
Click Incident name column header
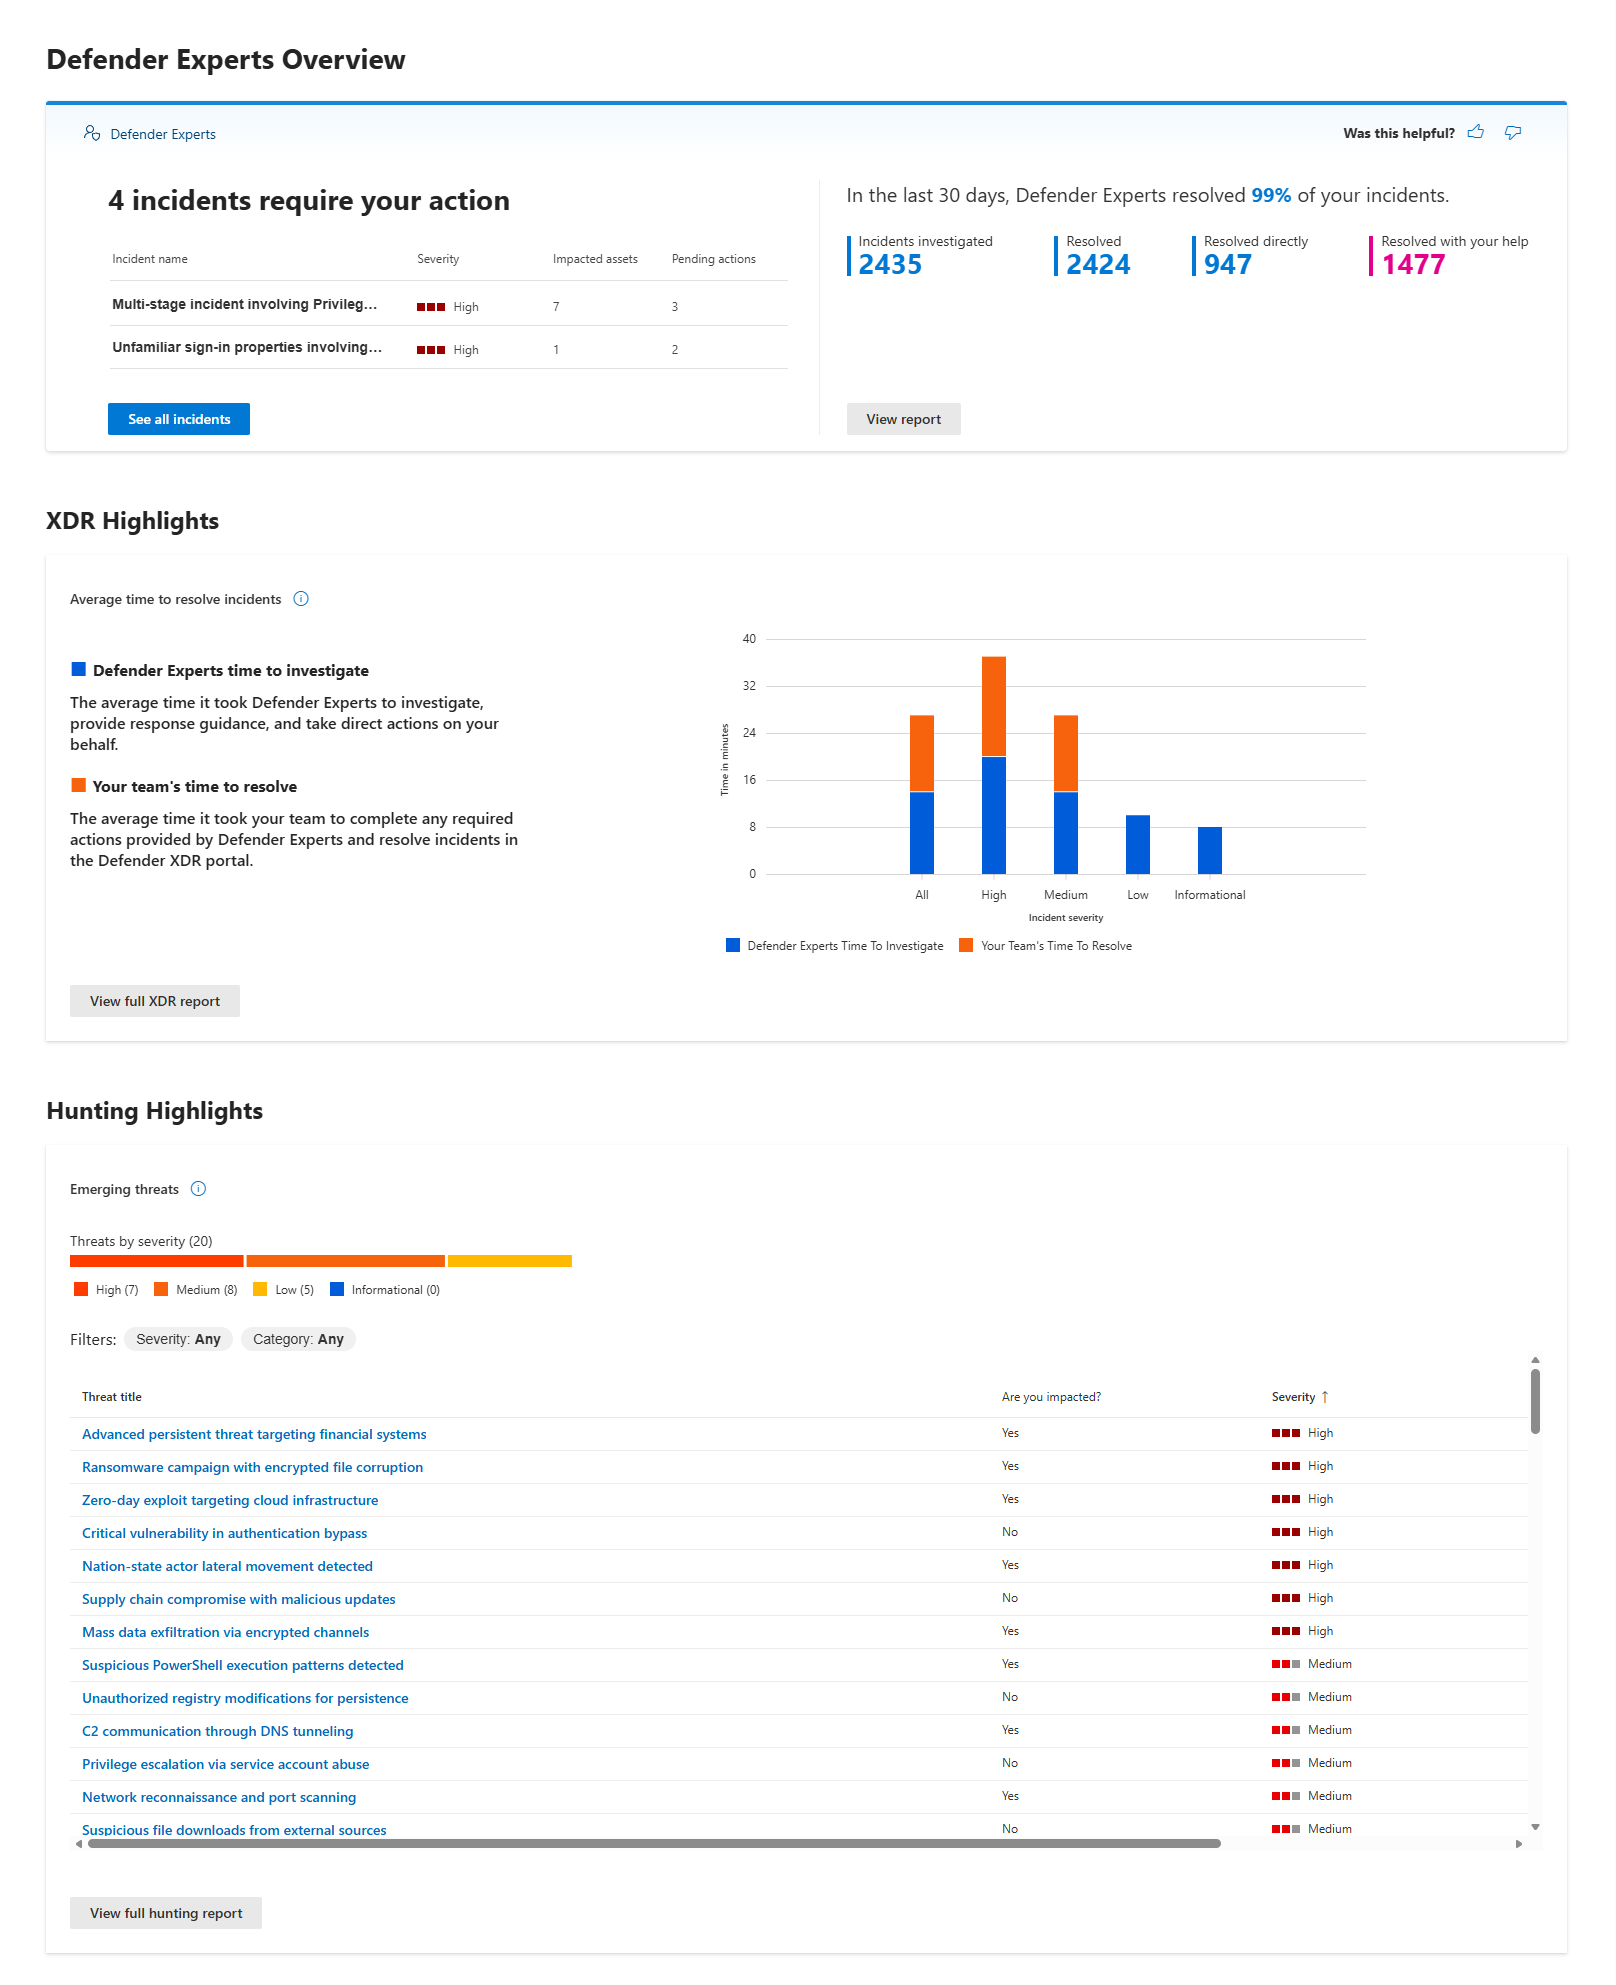click(x=150, y=259)
